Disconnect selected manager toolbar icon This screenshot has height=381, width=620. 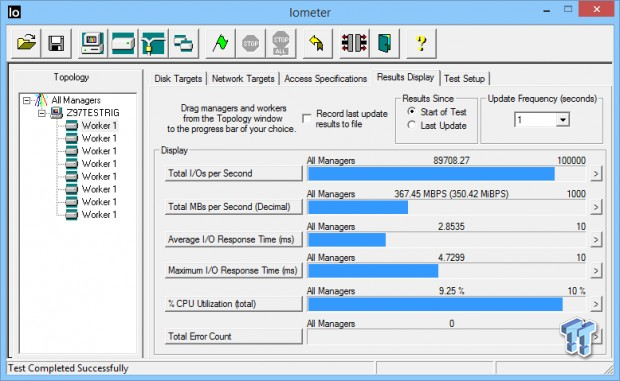354,43
